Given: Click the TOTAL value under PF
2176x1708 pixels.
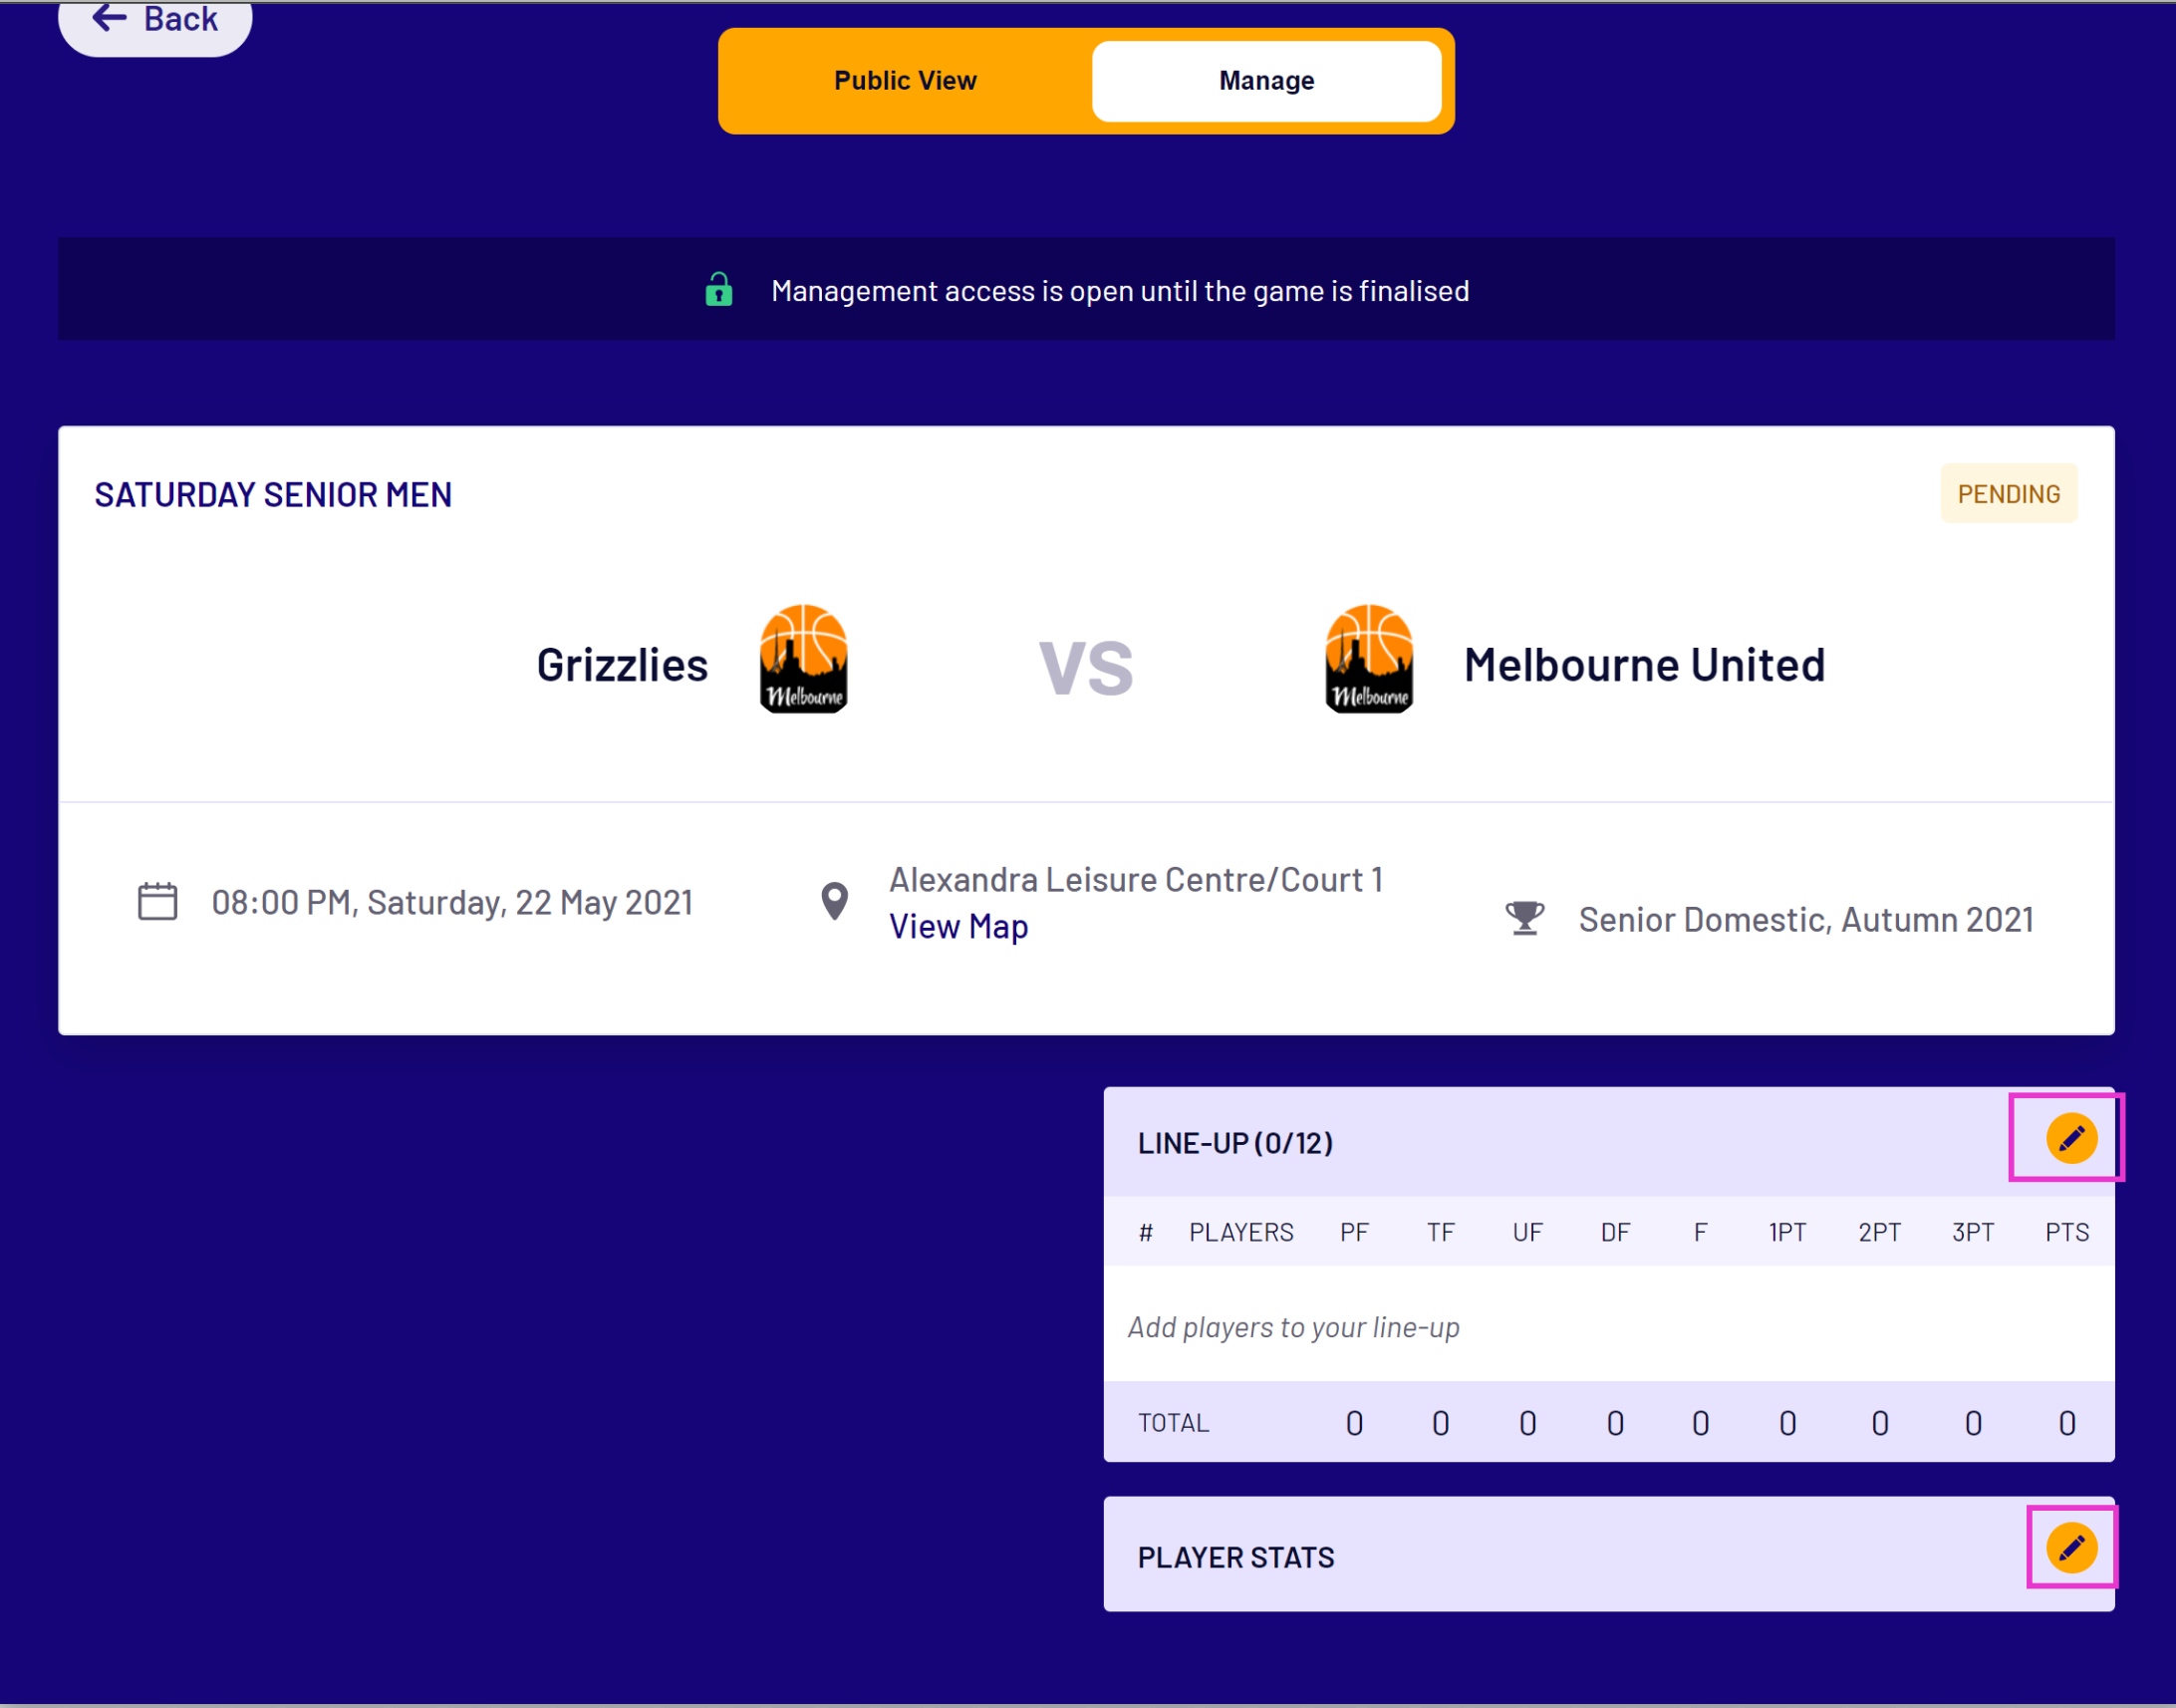Looking at the screenshot, I should 1354,1423.
